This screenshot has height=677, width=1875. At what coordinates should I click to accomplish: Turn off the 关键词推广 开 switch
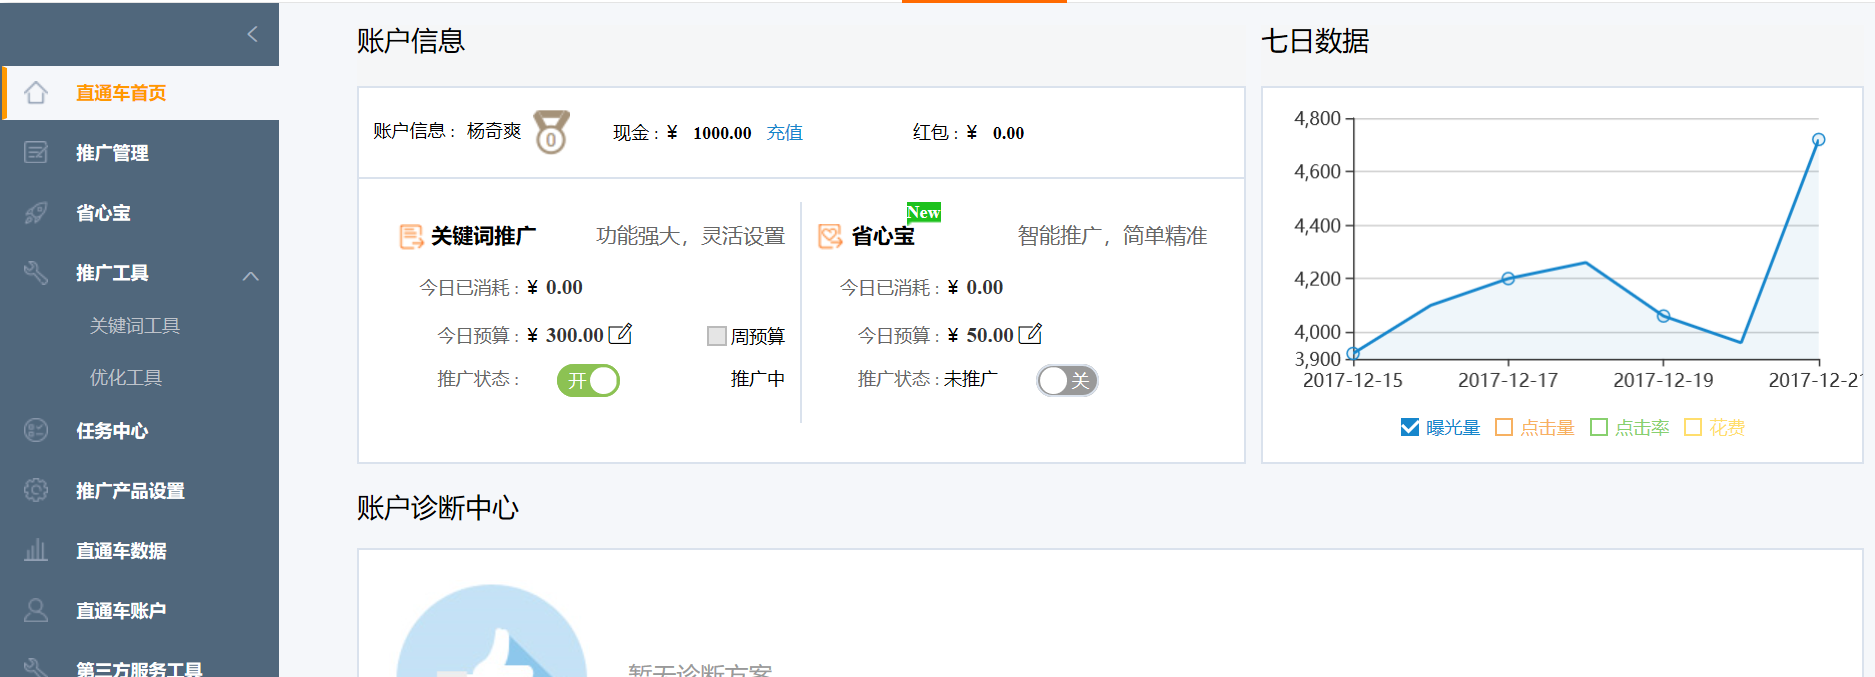(588, 381)
